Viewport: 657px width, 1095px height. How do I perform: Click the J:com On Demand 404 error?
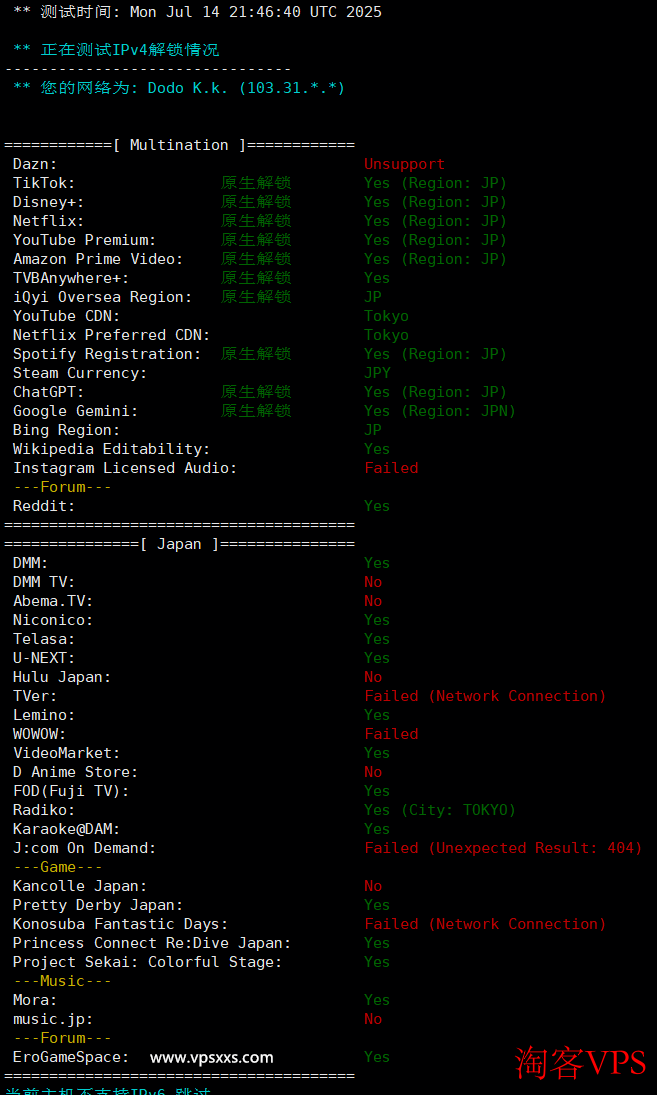click(503, 848)
